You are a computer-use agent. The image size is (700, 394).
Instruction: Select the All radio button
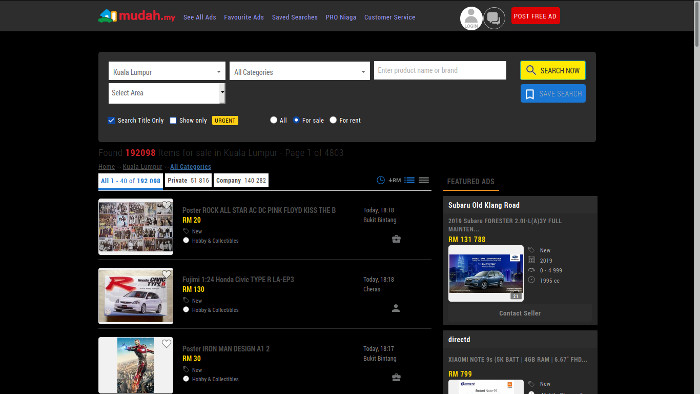pos(274,120)
